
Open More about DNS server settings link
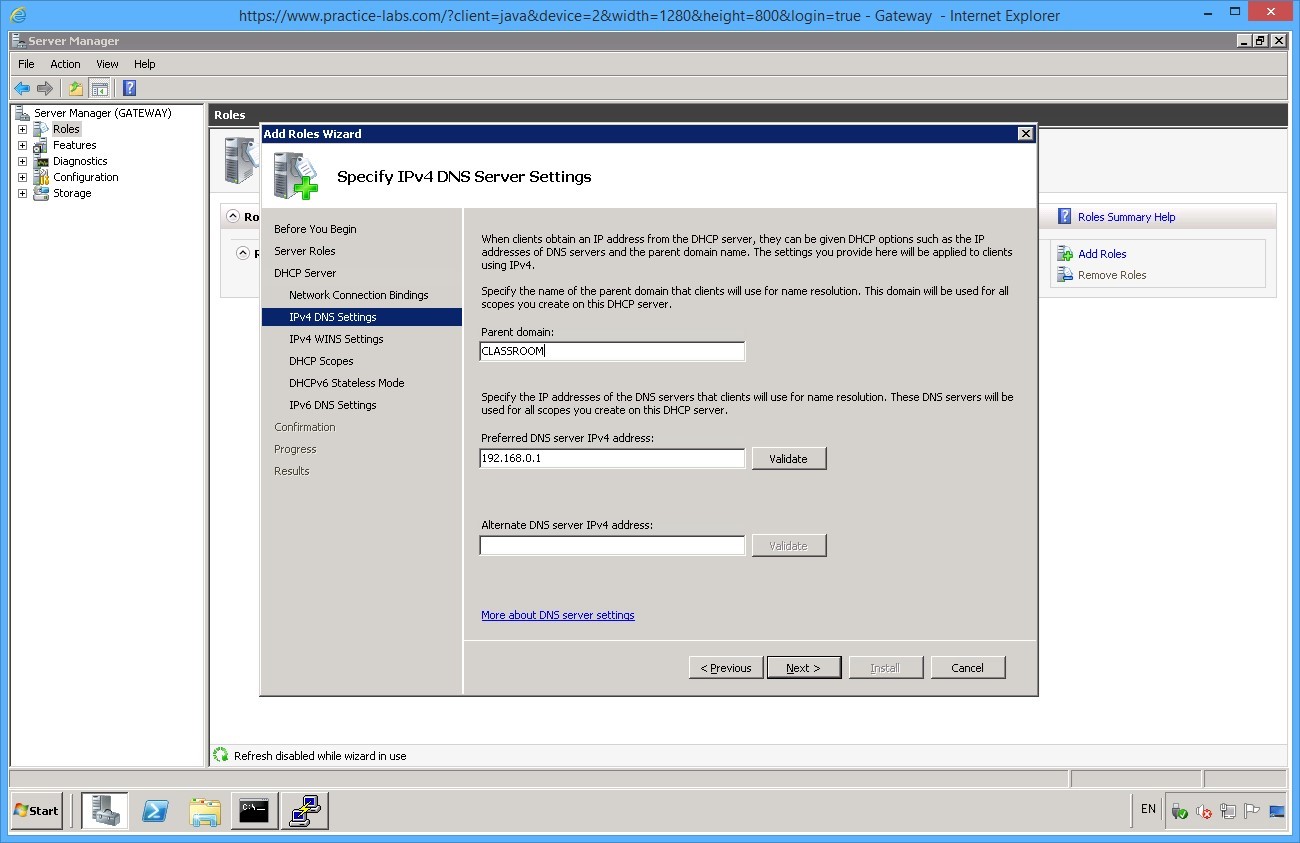557,615
